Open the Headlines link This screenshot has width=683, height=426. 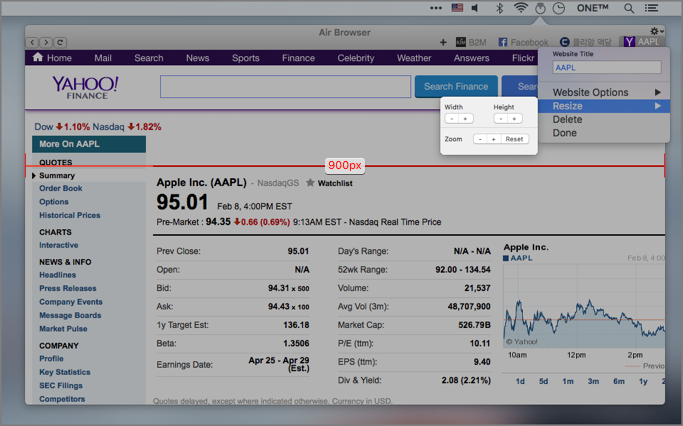(57, 275)
